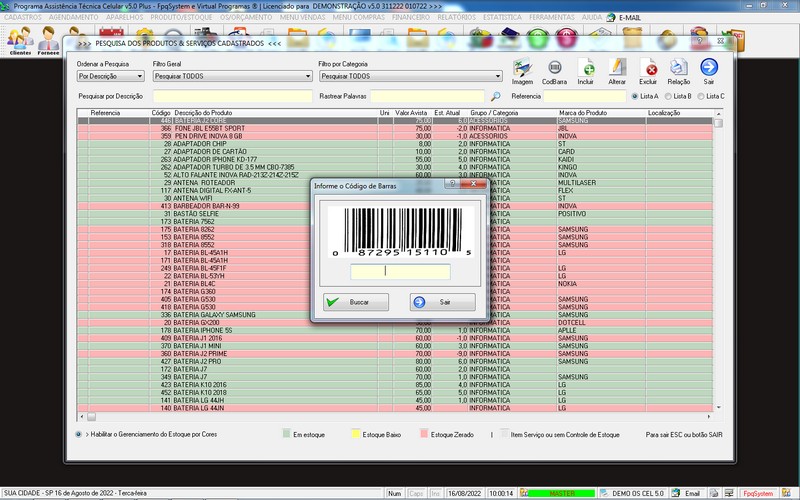800x500 pixels.
Task: Click the Estoque Baixo yellow color swatch
Action: point(356,434)
